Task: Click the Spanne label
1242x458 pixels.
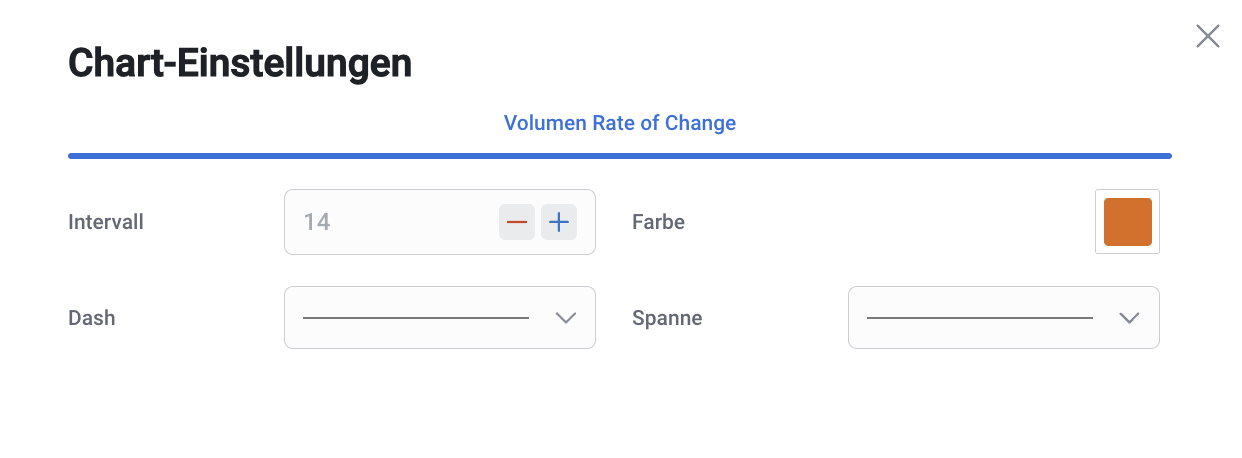Action: (667, 318)
